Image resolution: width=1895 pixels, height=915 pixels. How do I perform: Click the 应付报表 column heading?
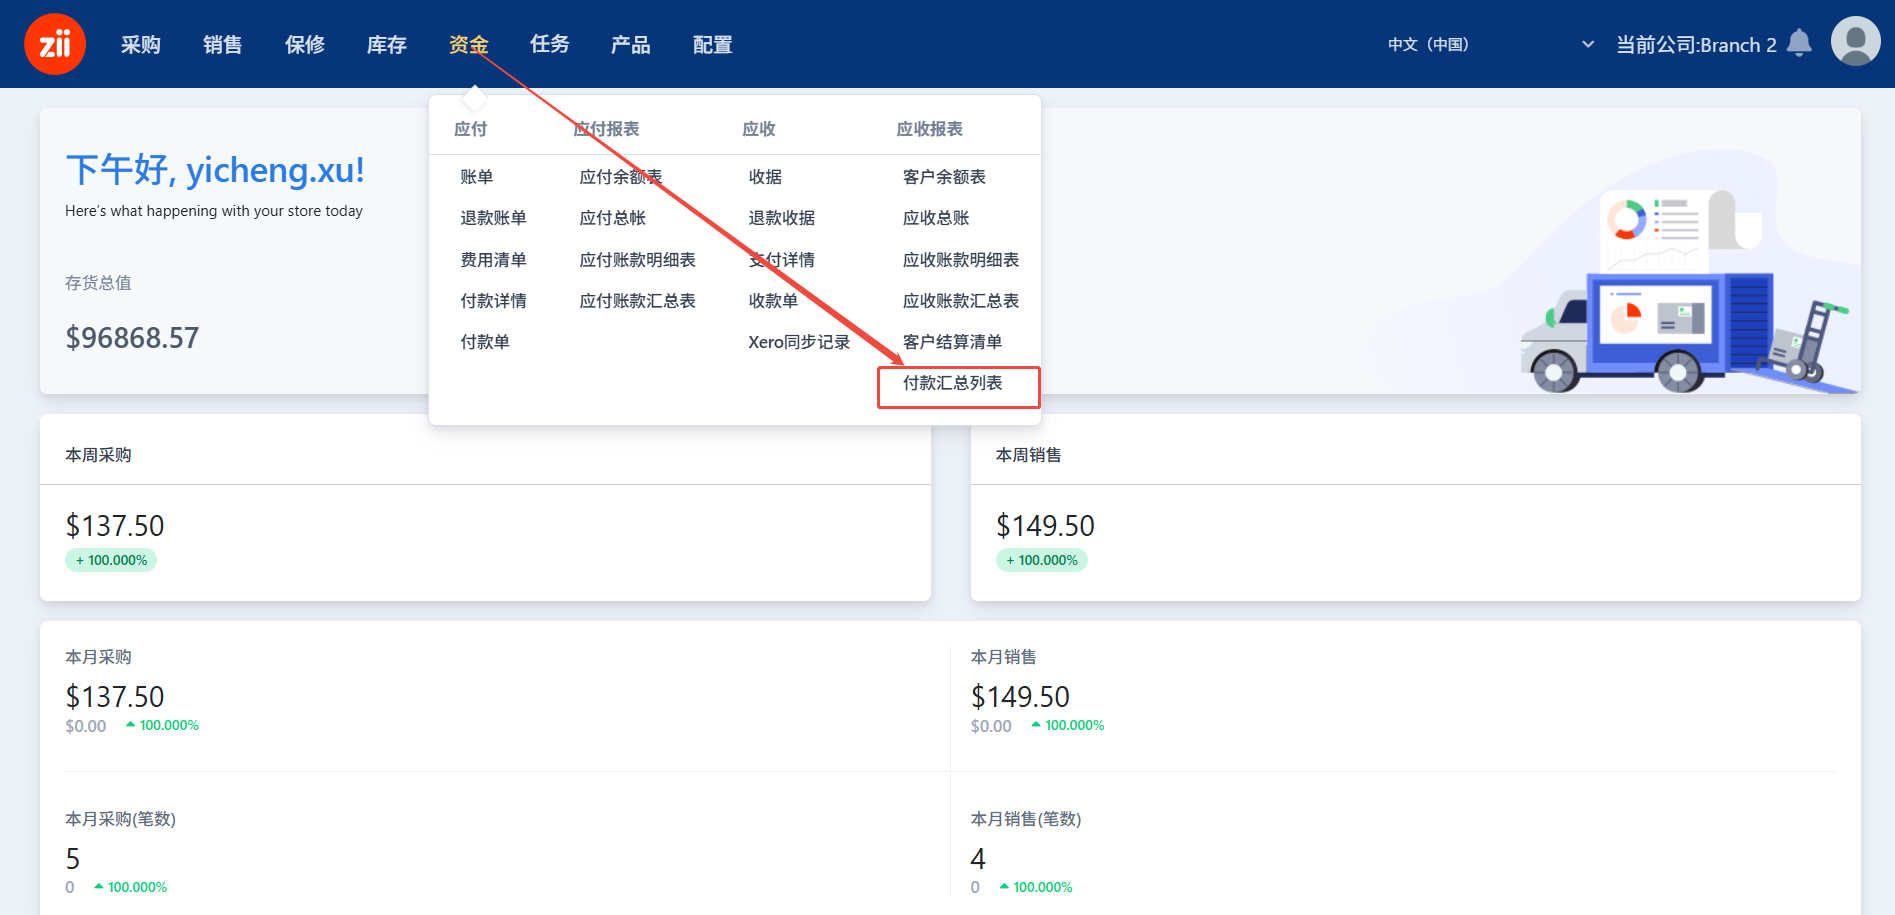606,129
